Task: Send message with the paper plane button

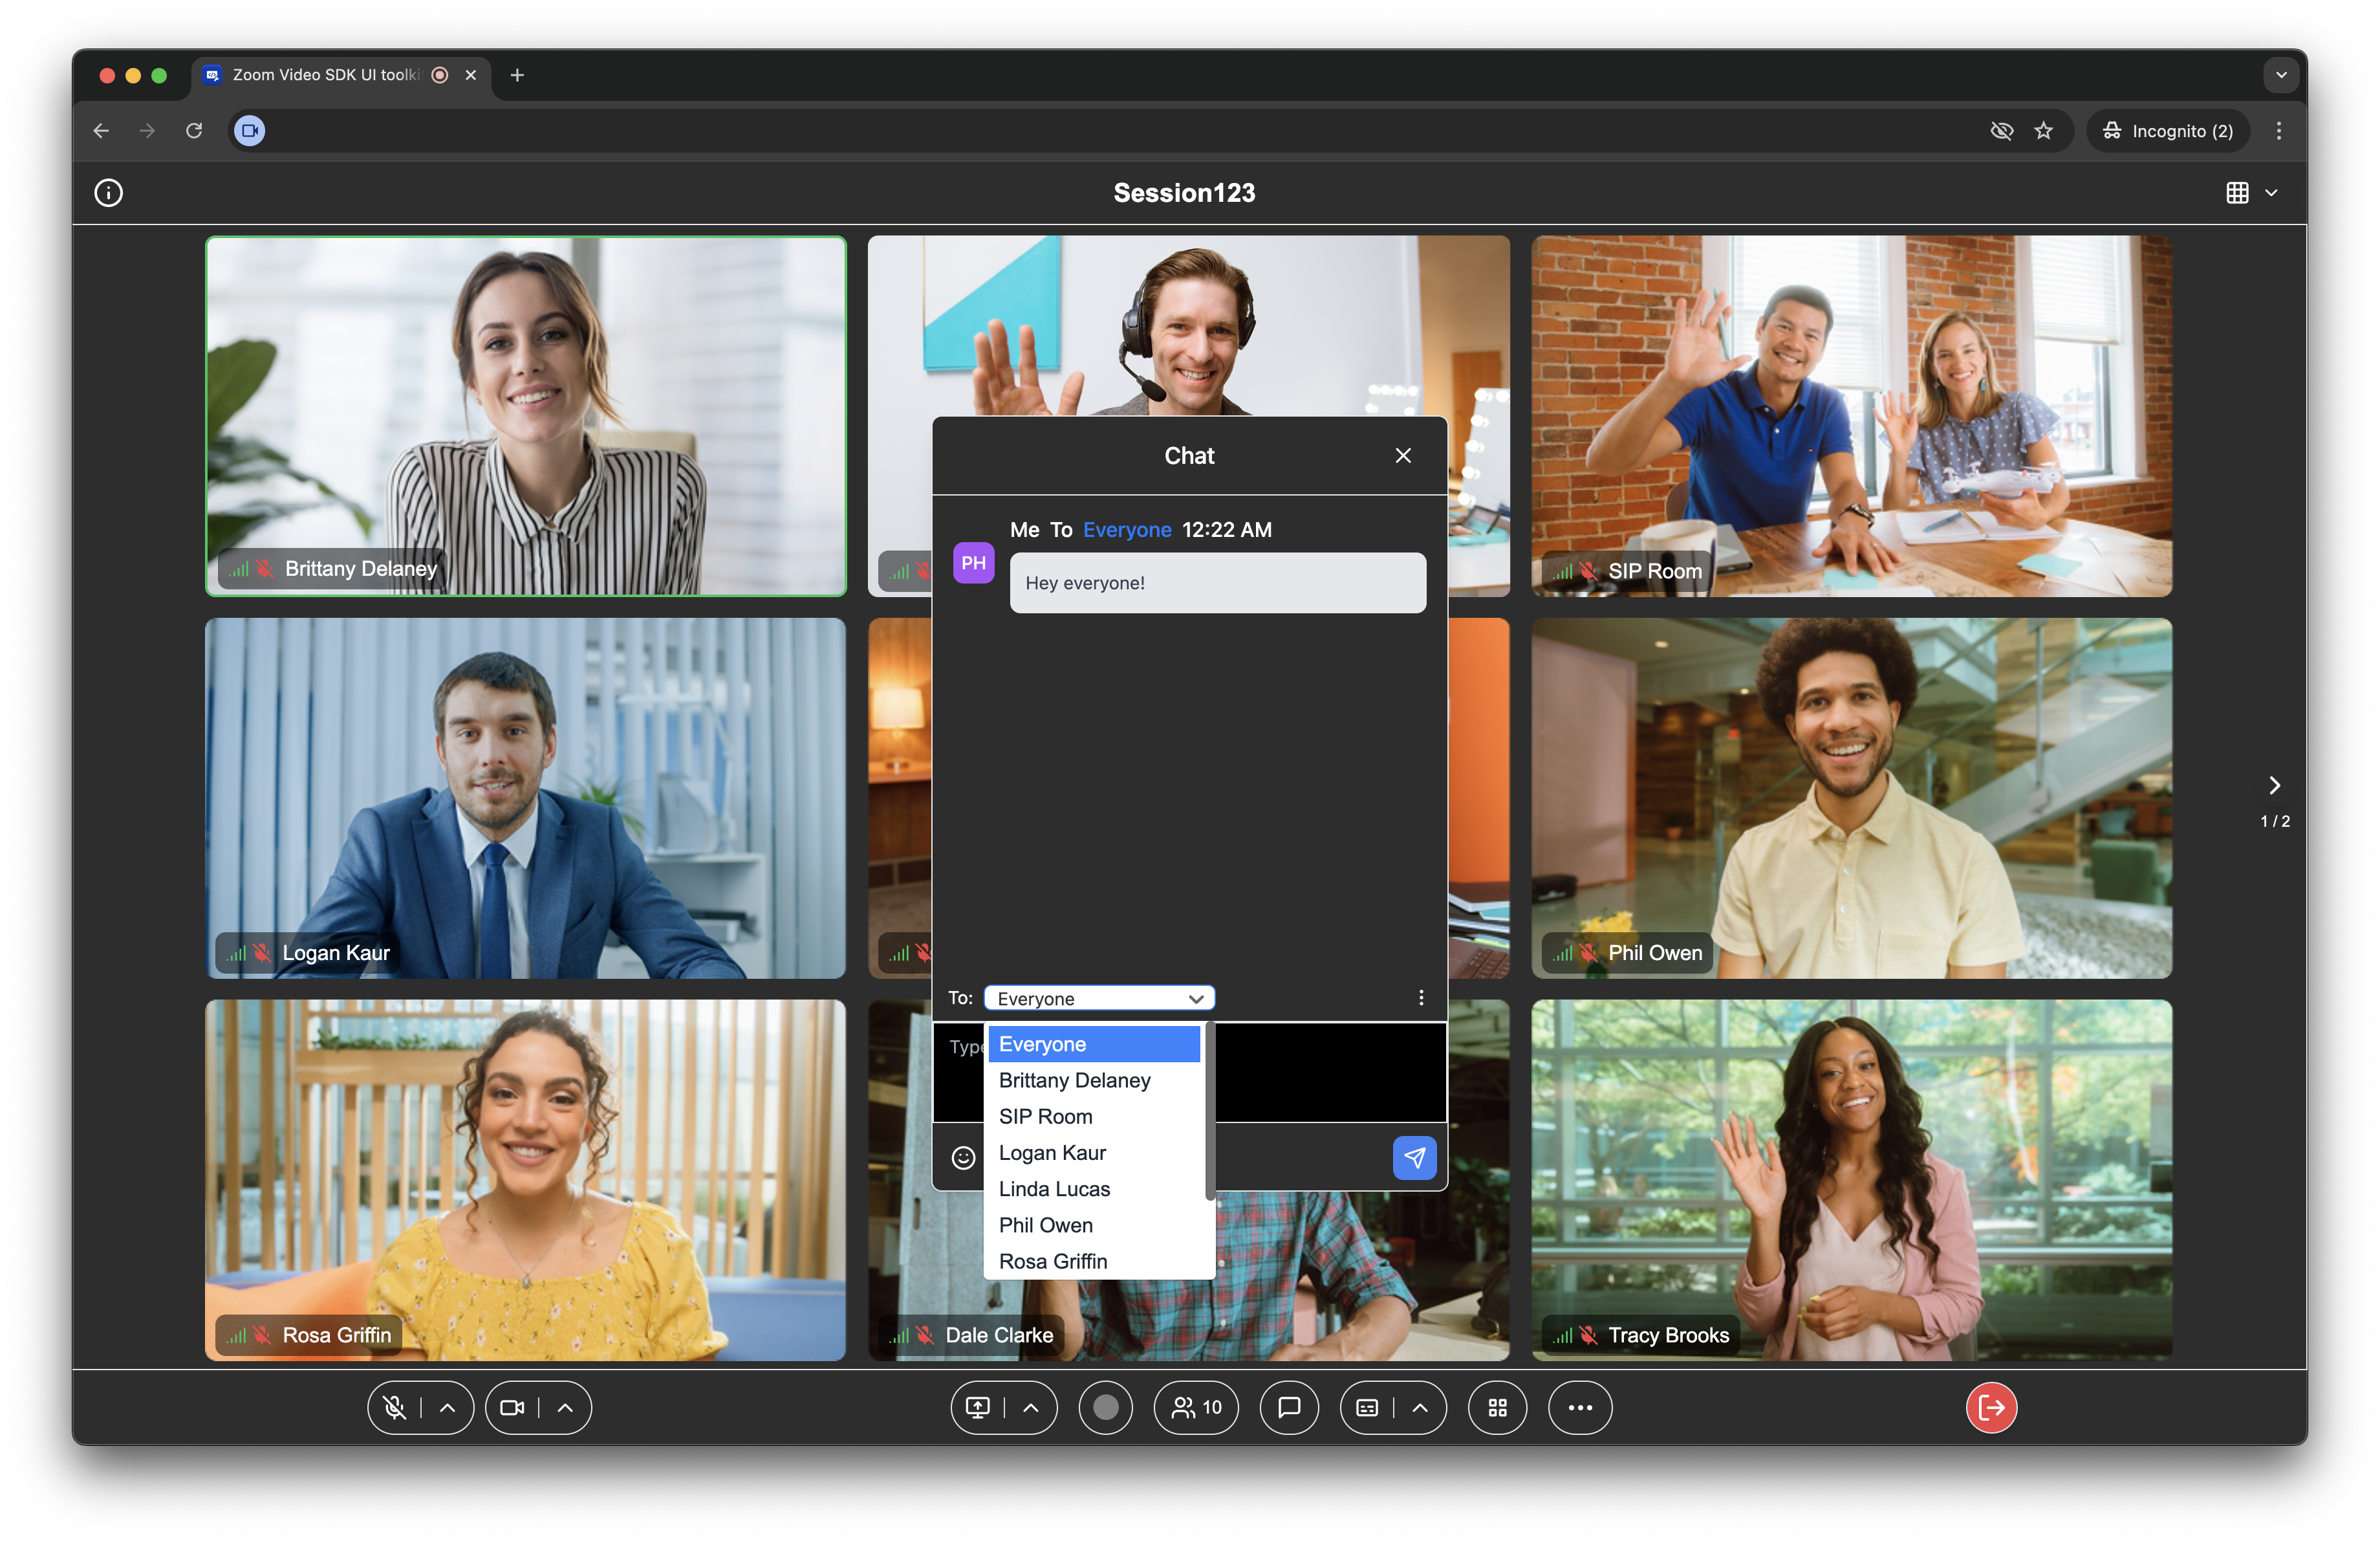Action: coord(1414,1157)
